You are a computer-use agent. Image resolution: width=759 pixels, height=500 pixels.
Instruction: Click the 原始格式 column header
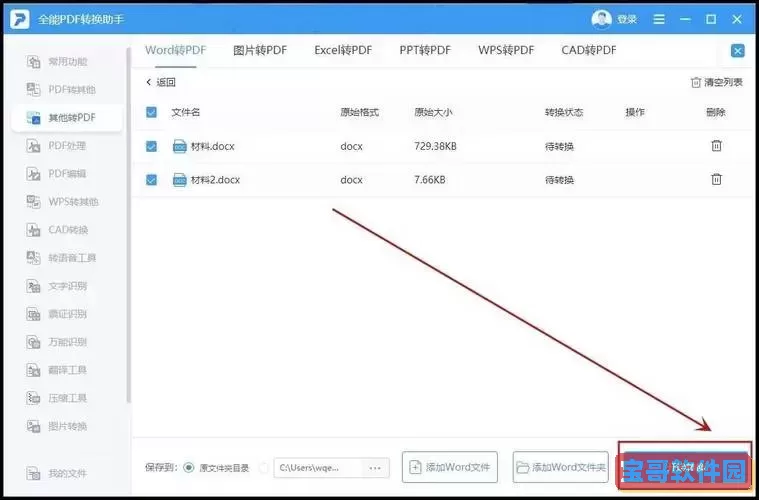tap(359, 112)
